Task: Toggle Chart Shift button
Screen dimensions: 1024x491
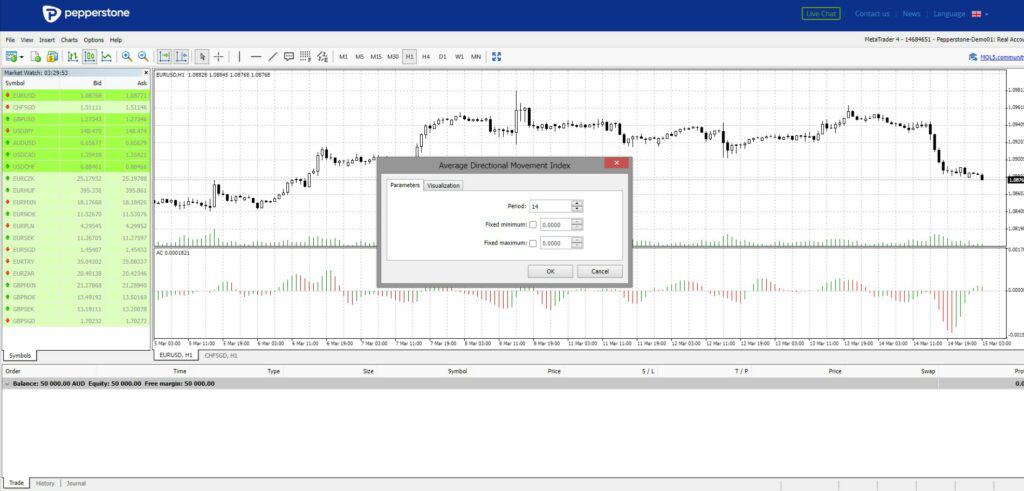Action: (x=181, y=57)
